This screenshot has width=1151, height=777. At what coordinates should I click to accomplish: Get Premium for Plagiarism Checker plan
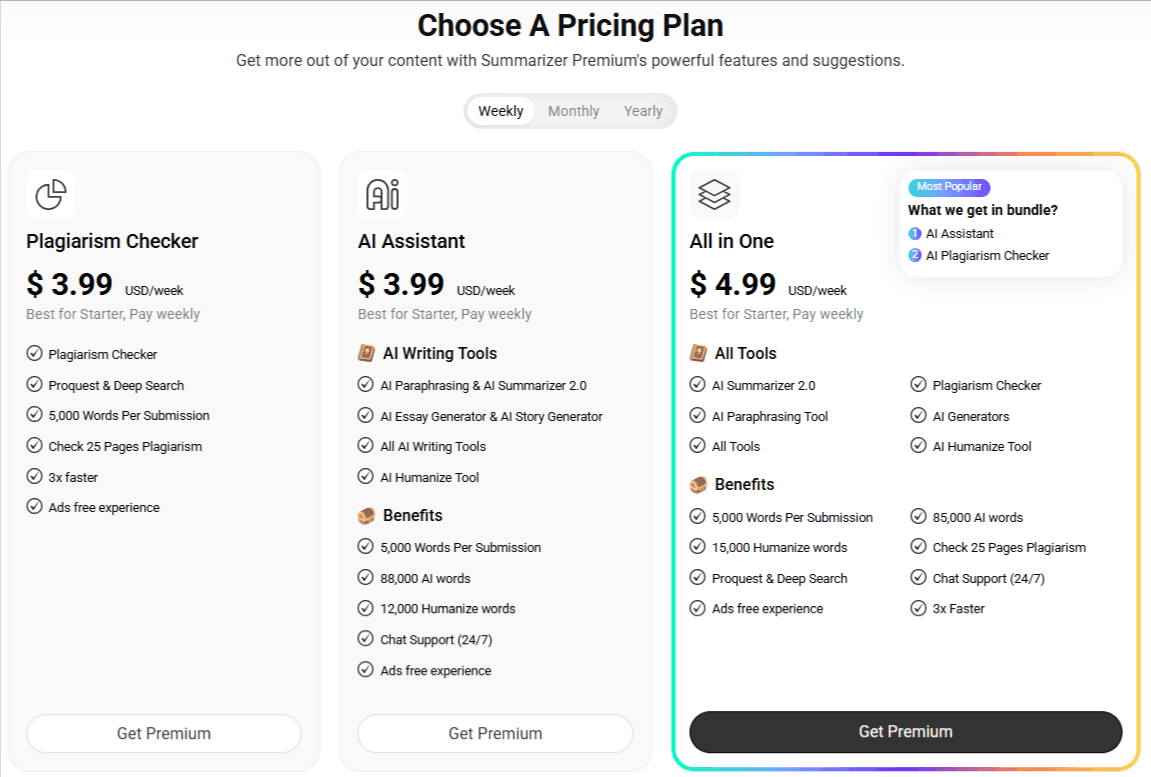click(164, 734)
